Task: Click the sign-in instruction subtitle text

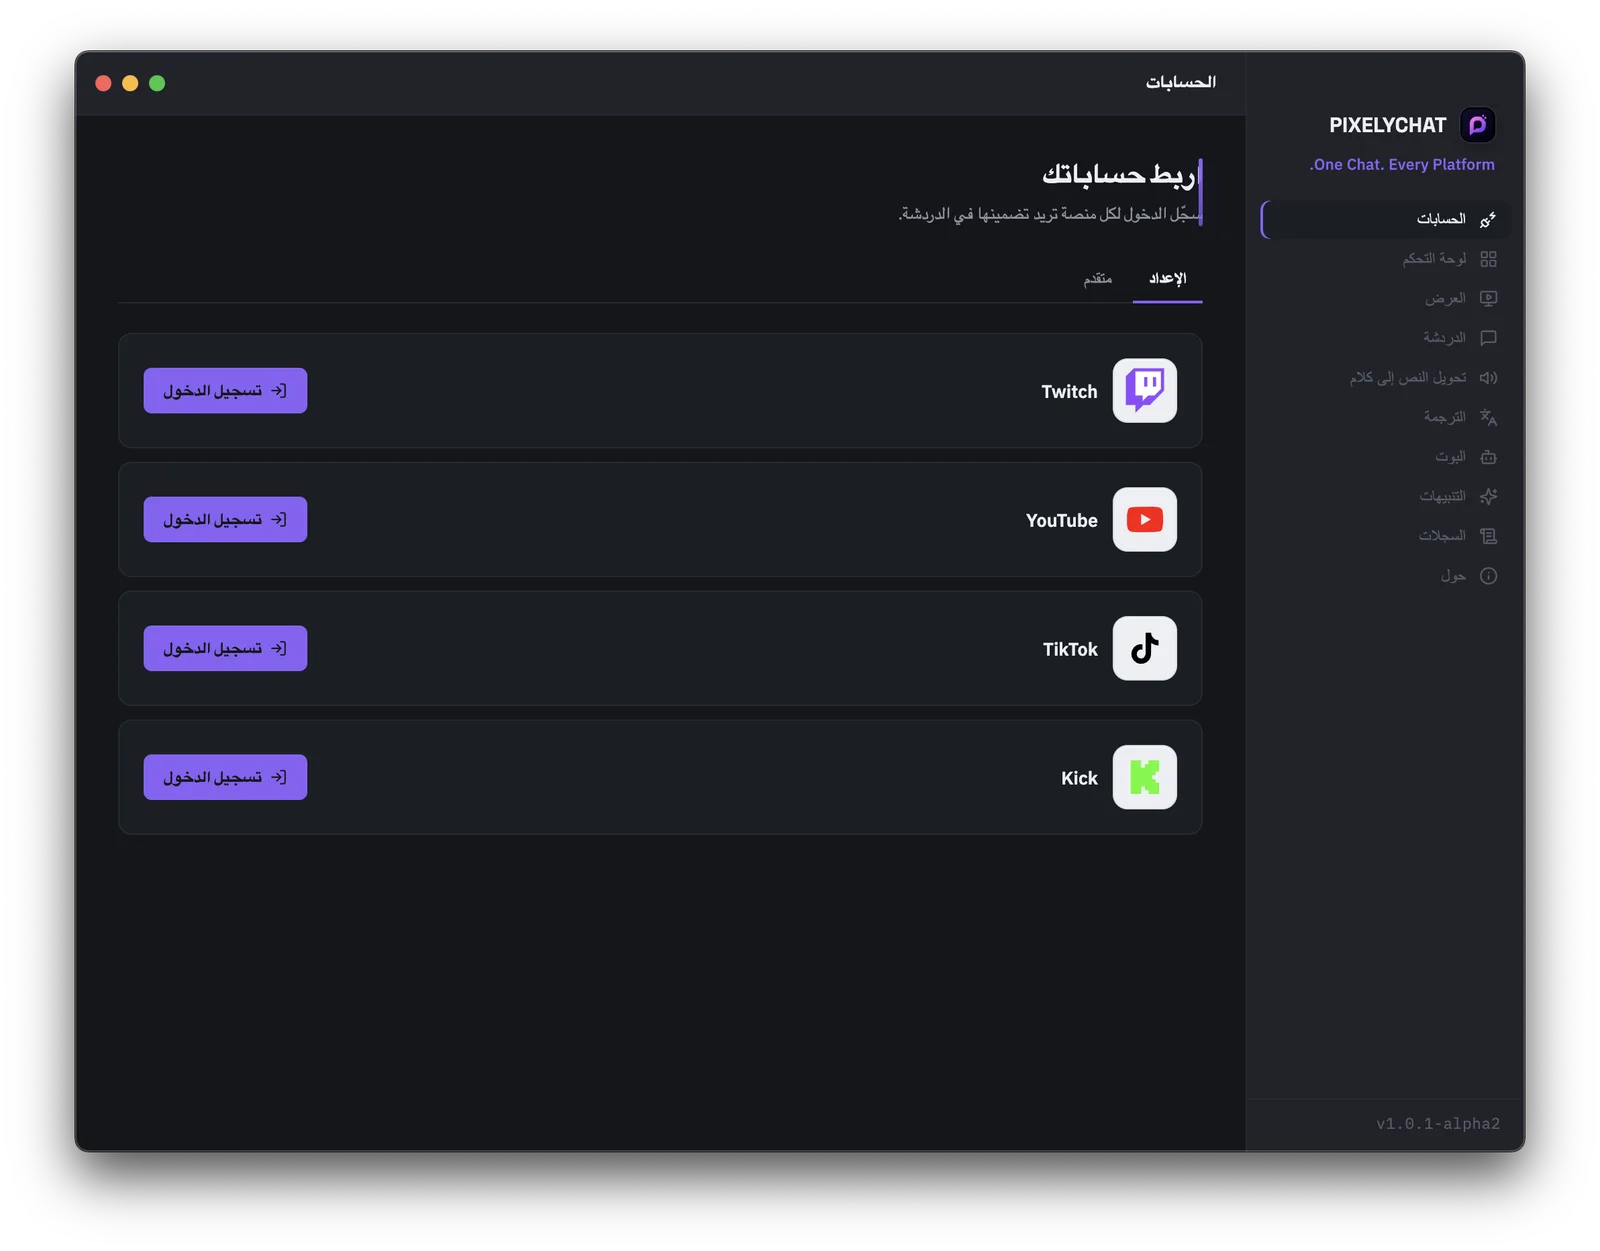Action: (x=1049, y=214)
